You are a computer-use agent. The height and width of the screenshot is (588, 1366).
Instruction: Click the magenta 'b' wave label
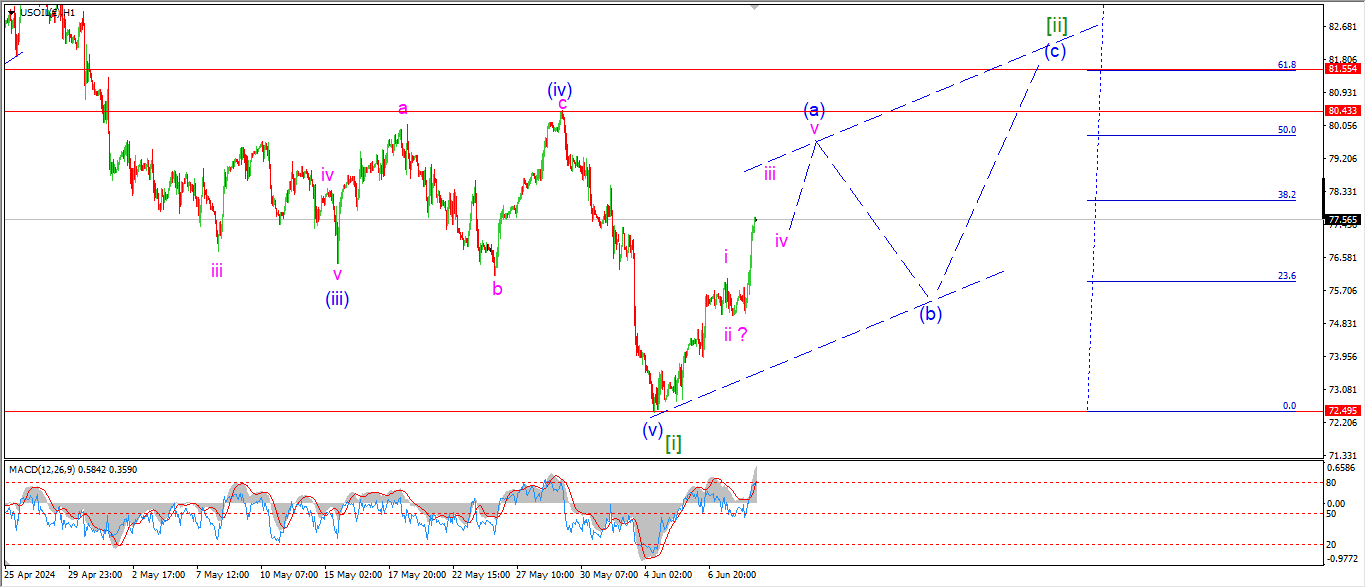(496, 289)
